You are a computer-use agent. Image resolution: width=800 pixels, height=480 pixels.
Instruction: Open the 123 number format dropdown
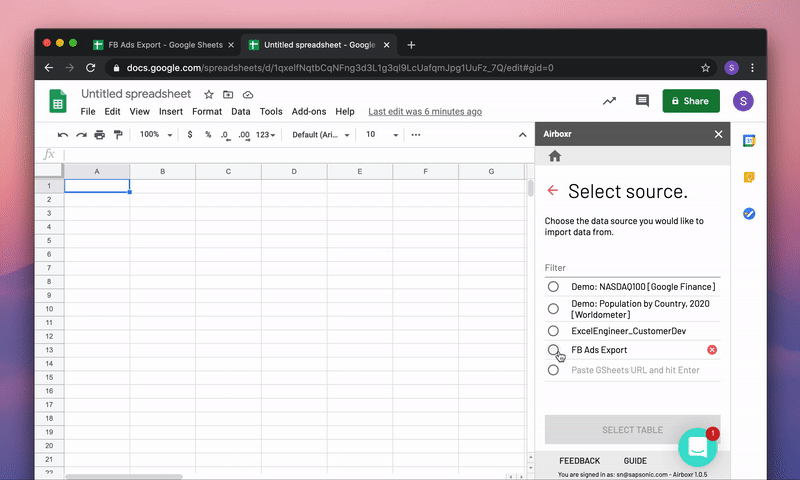click(x=265, y=135)
